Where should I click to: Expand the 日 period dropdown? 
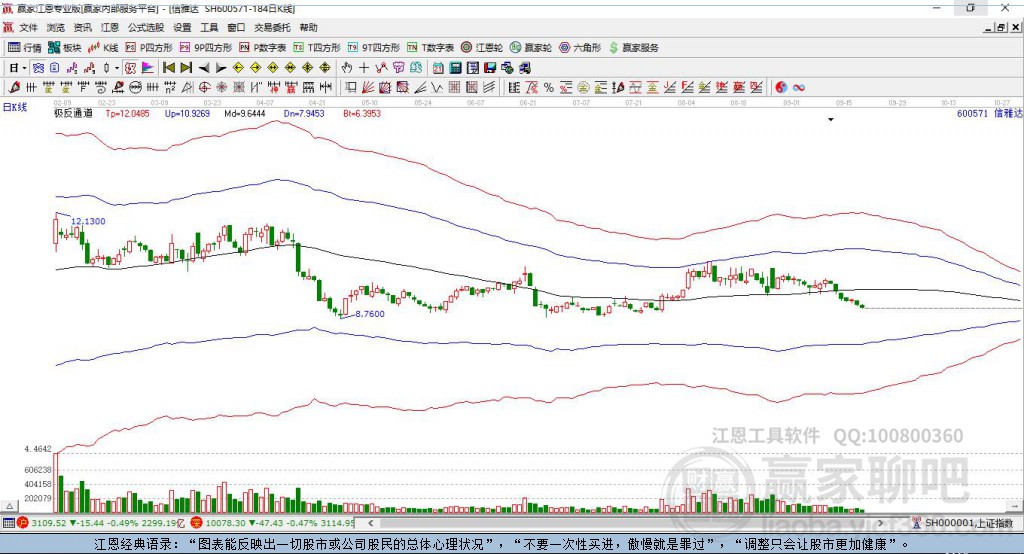pyautogui.click(x=24, y=68)
